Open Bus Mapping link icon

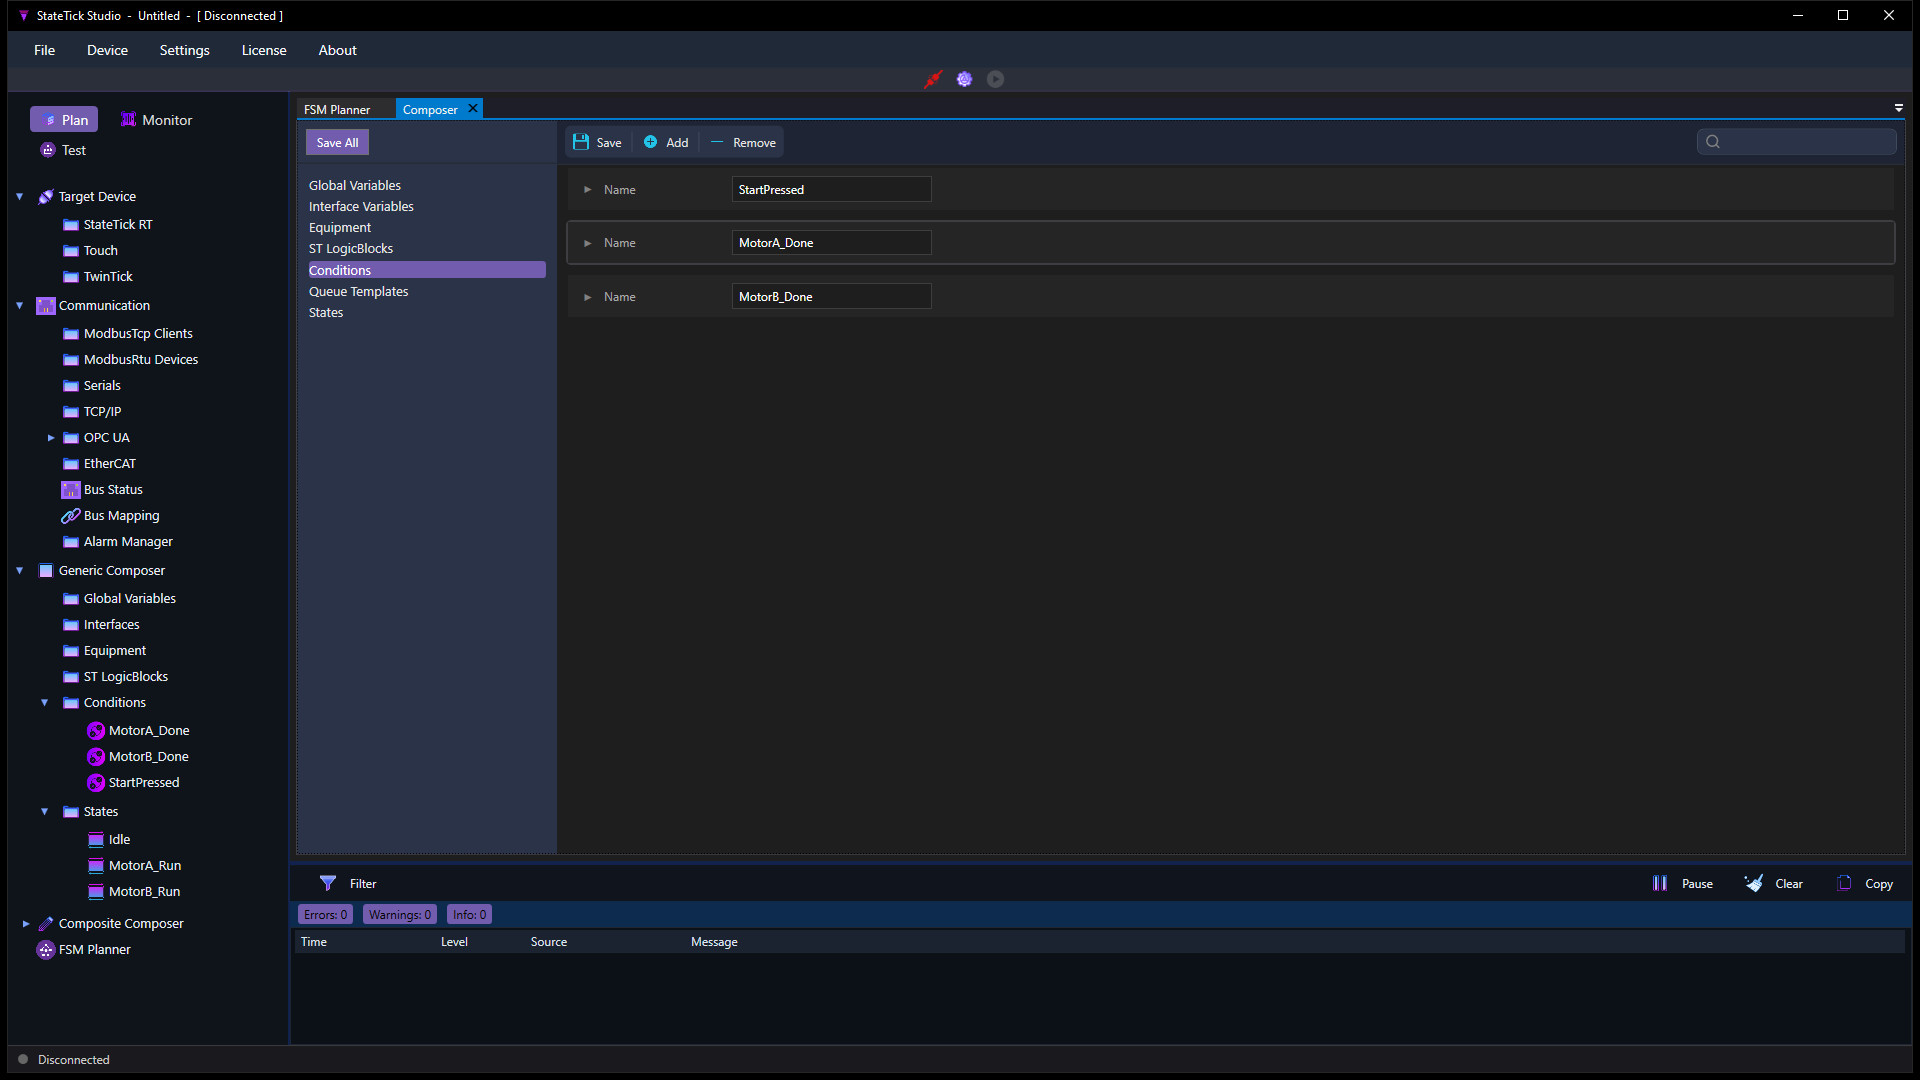coord(70,516)
